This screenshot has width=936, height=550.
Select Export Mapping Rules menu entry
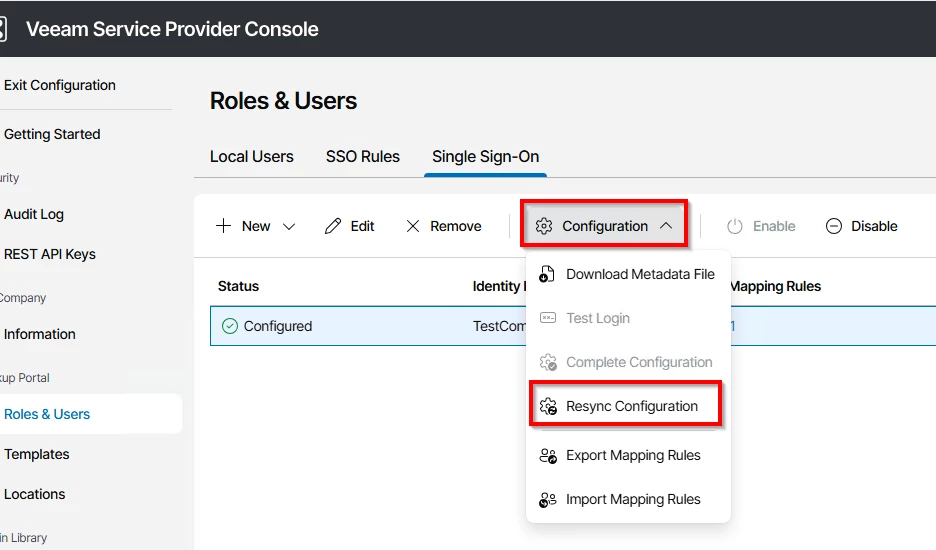point(633,455)
